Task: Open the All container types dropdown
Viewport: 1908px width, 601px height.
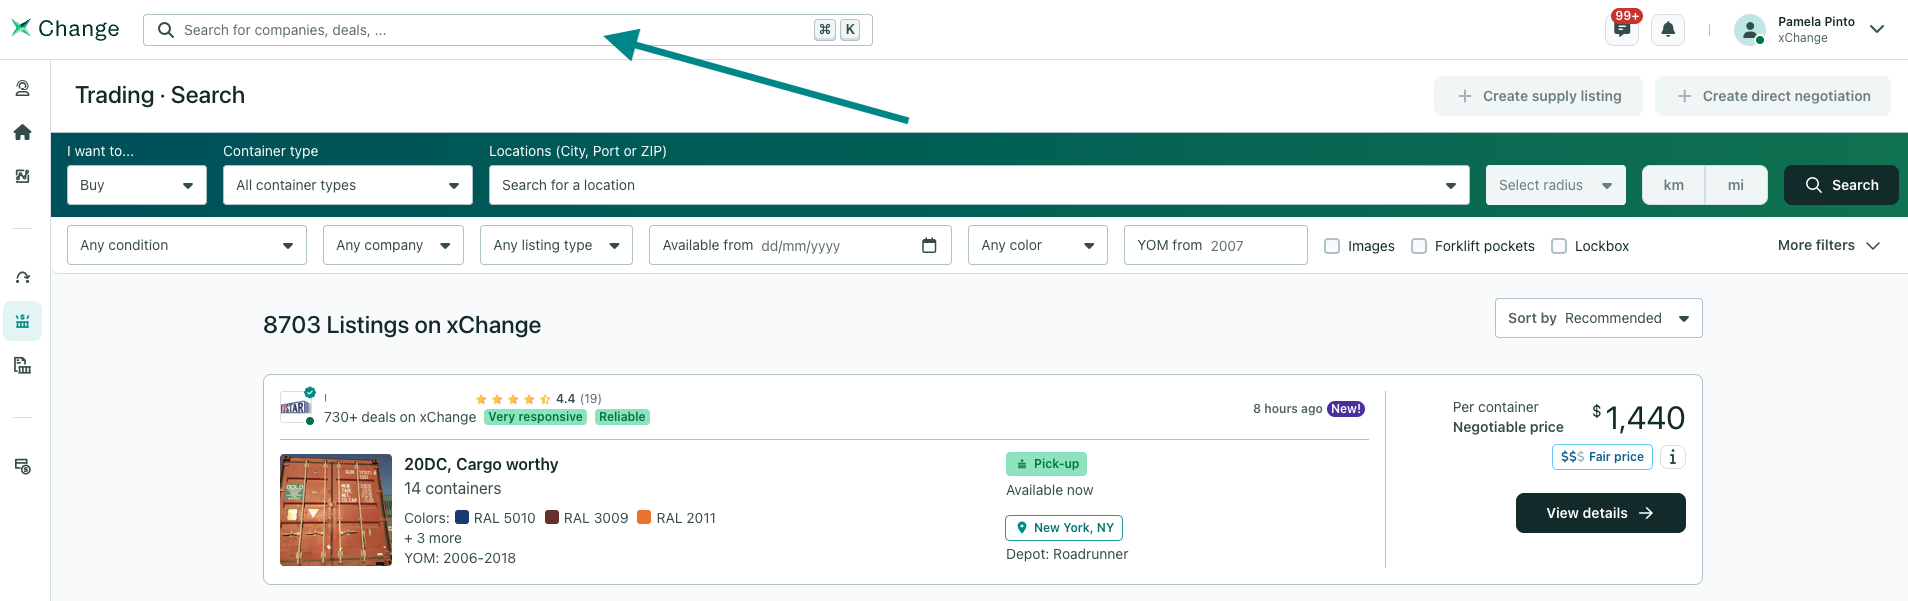Action: (348, 185)
